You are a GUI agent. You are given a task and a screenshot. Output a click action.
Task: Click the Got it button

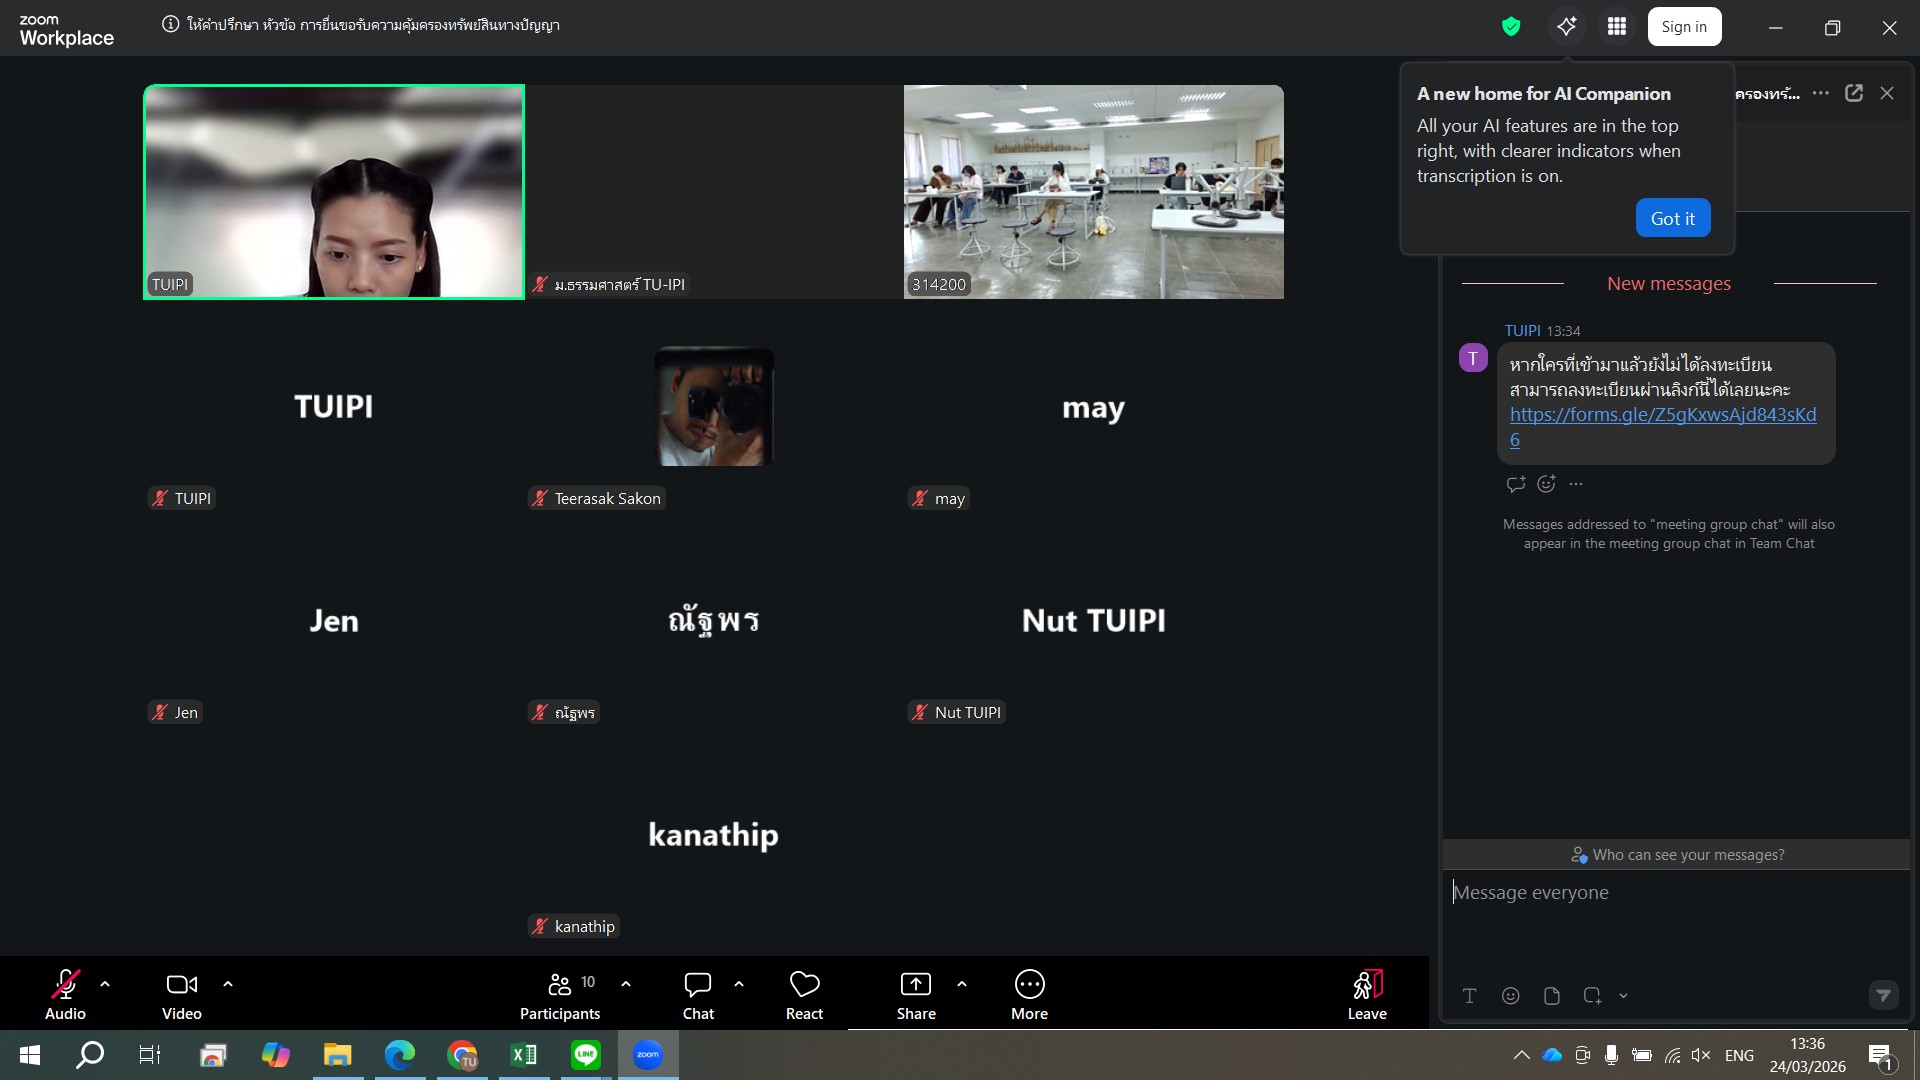1672,218
